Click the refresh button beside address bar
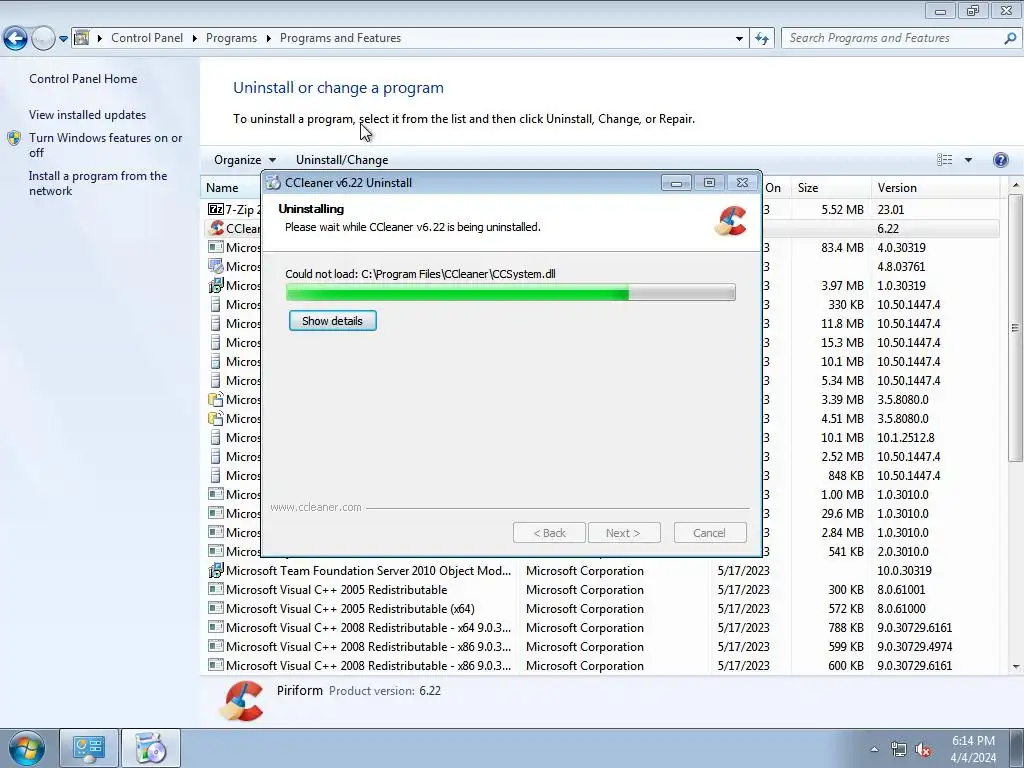Viewport: 1024px width, 768px height. tap(761, 39)
